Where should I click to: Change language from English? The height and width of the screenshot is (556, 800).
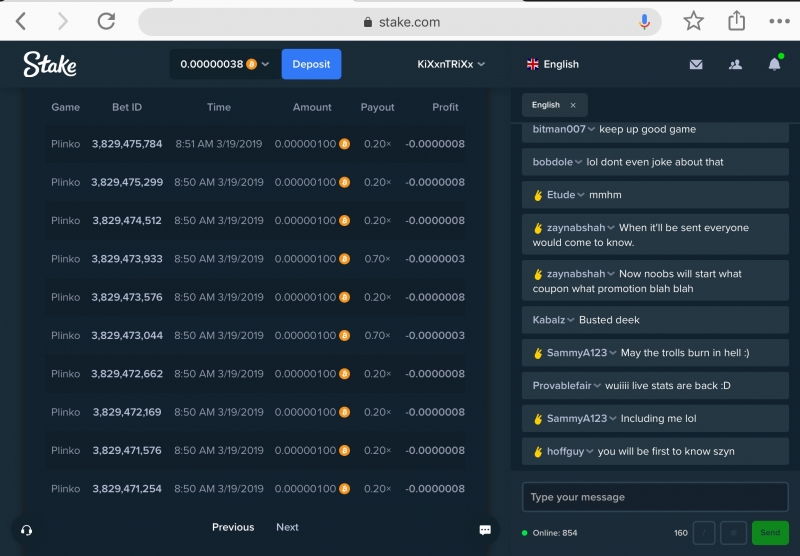[x=553, y=64]
